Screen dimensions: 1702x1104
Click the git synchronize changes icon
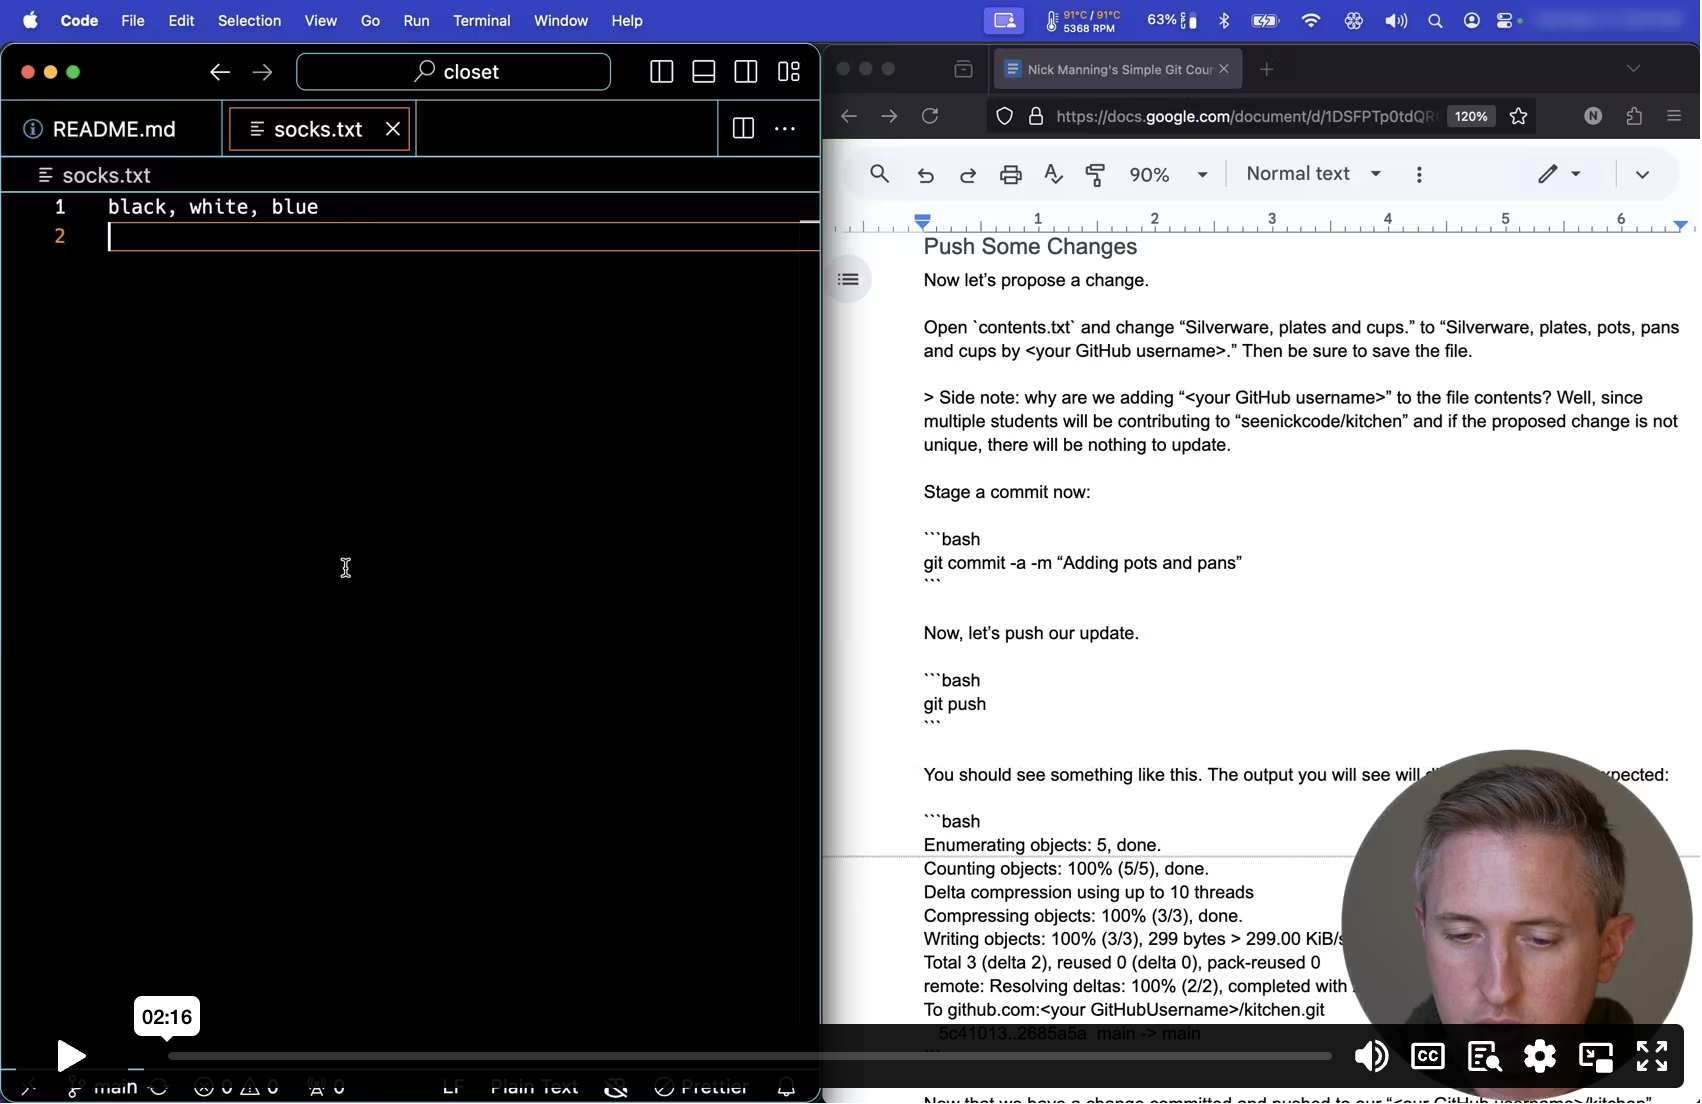pos(158,1088)
